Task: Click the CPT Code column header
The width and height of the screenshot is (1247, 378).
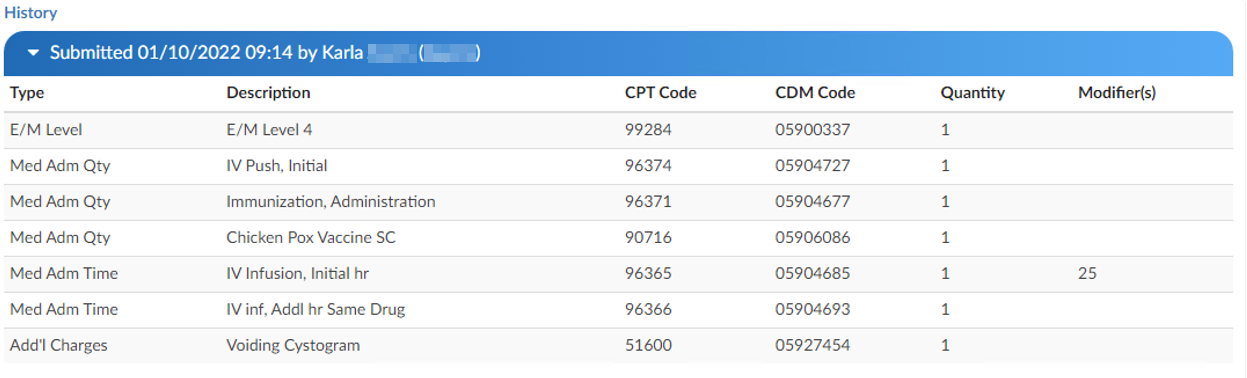Action: point(660,93)
